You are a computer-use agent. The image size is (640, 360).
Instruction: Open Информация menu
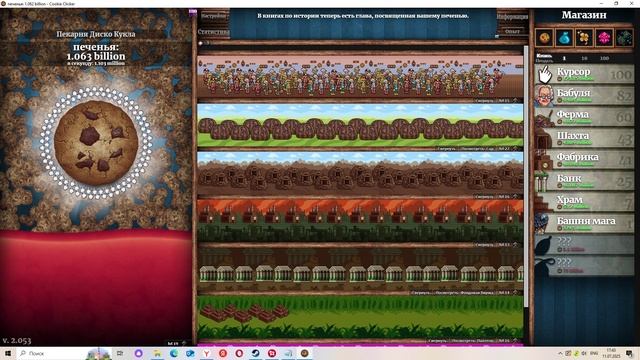[x=512, y=17]
